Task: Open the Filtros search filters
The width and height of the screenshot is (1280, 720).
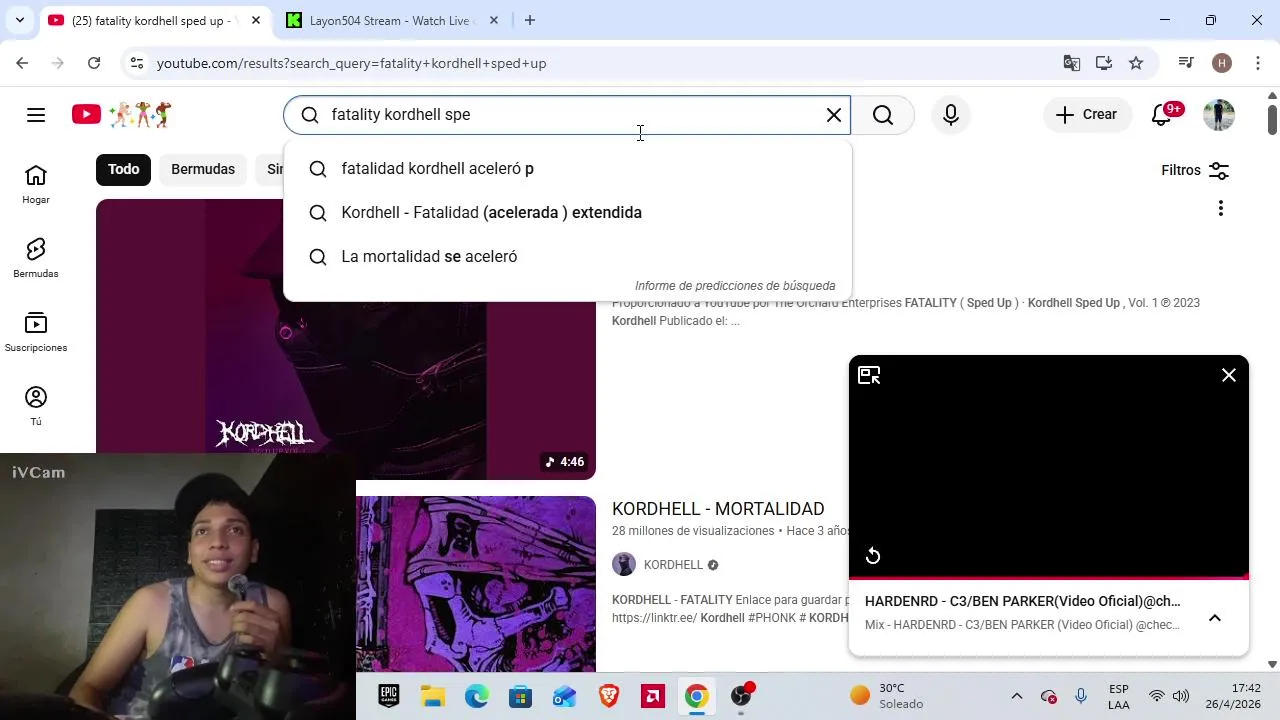Action: (x=1195, y=170)
